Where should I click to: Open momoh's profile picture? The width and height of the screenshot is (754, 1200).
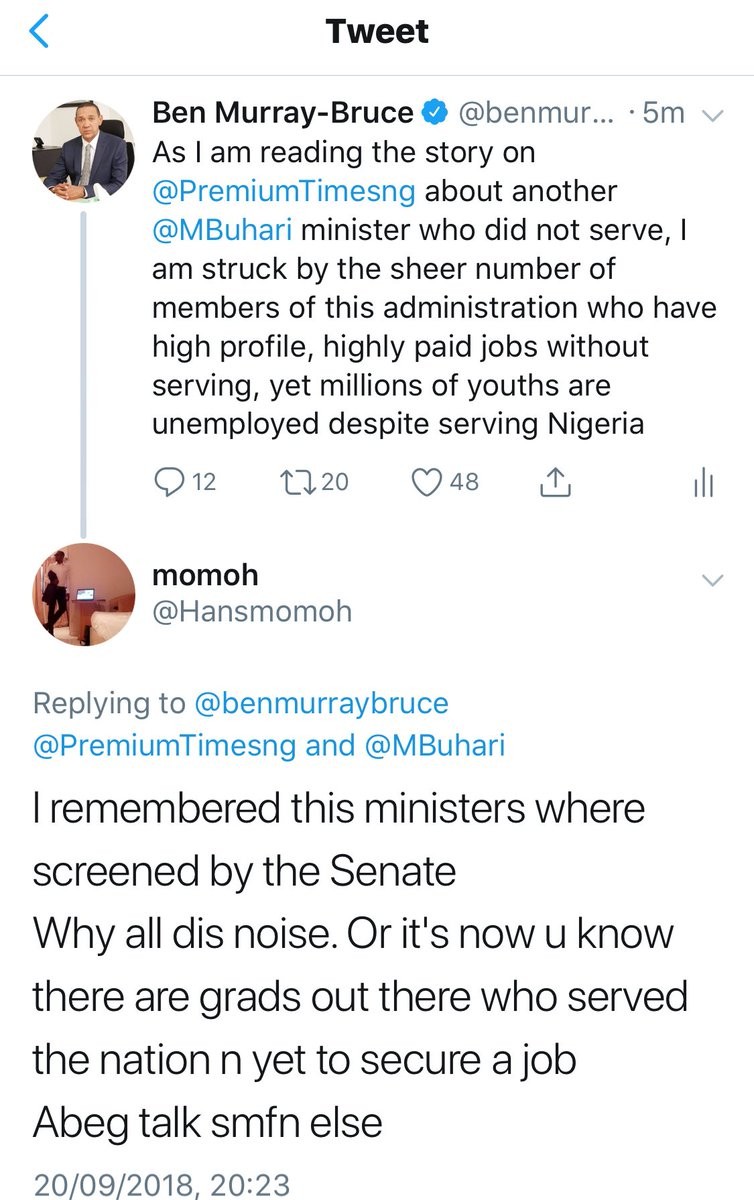pyautogui.click(x=84, y=594)
